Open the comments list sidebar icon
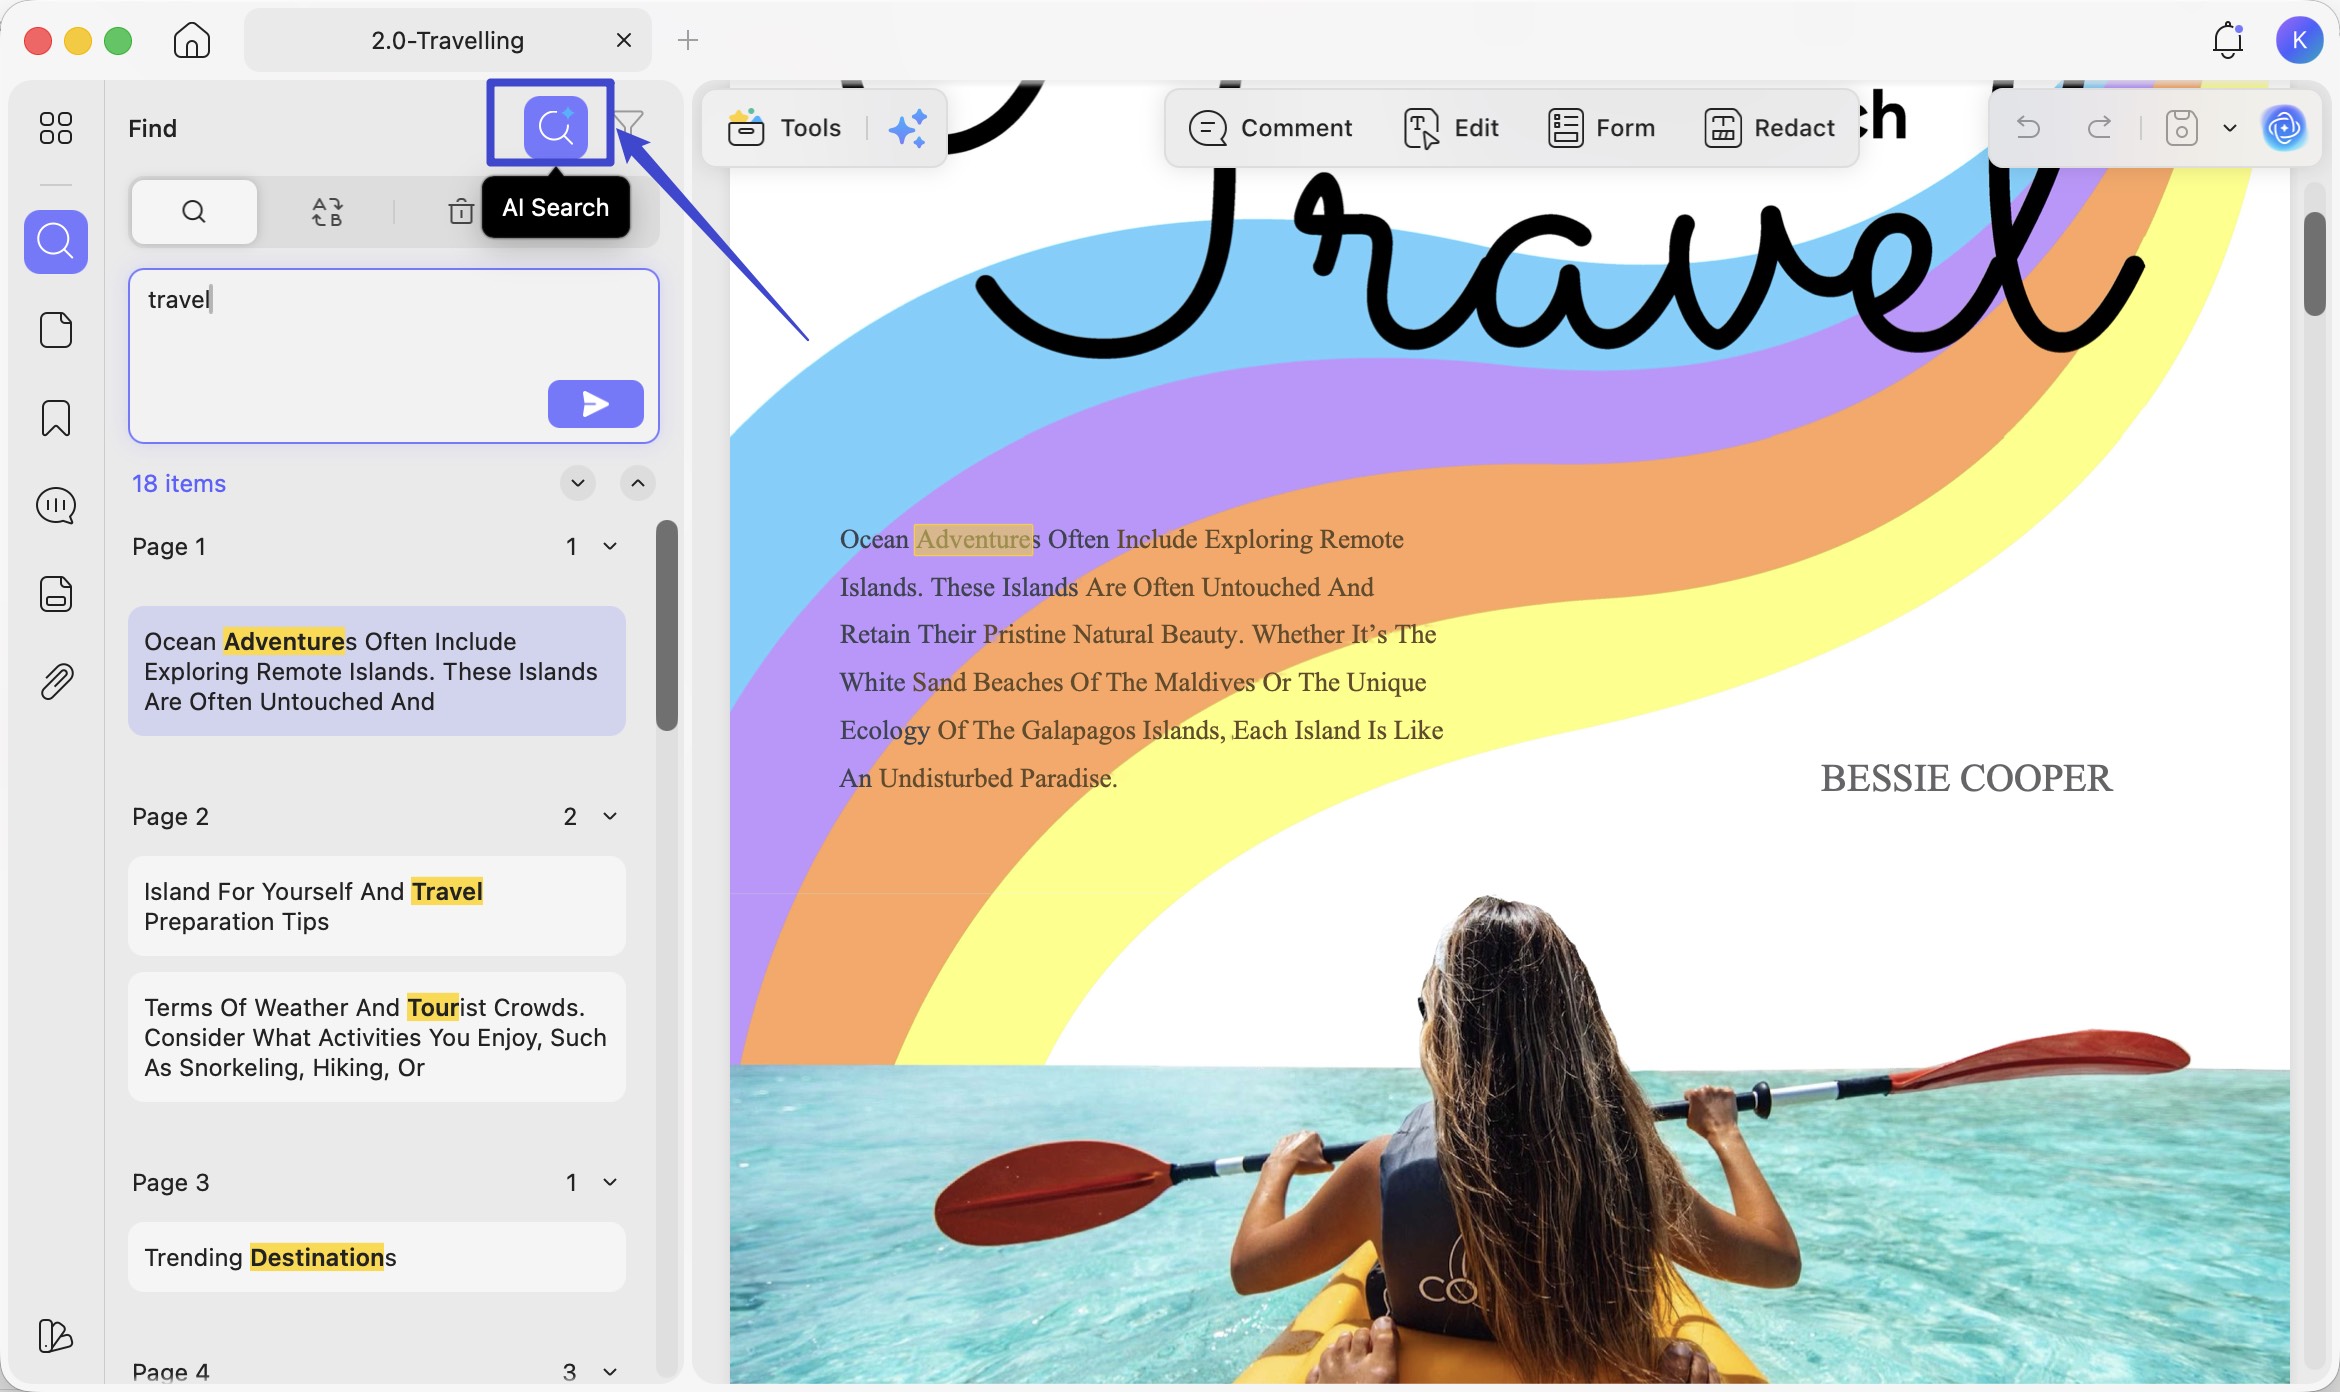This screenshot has height=1392, width=2340. point(56,506)
